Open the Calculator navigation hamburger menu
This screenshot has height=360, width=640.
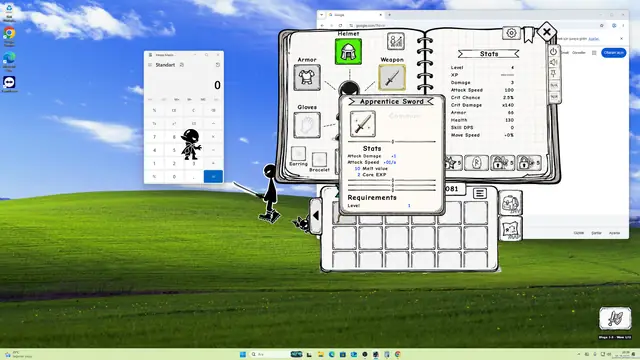[150, 65]
